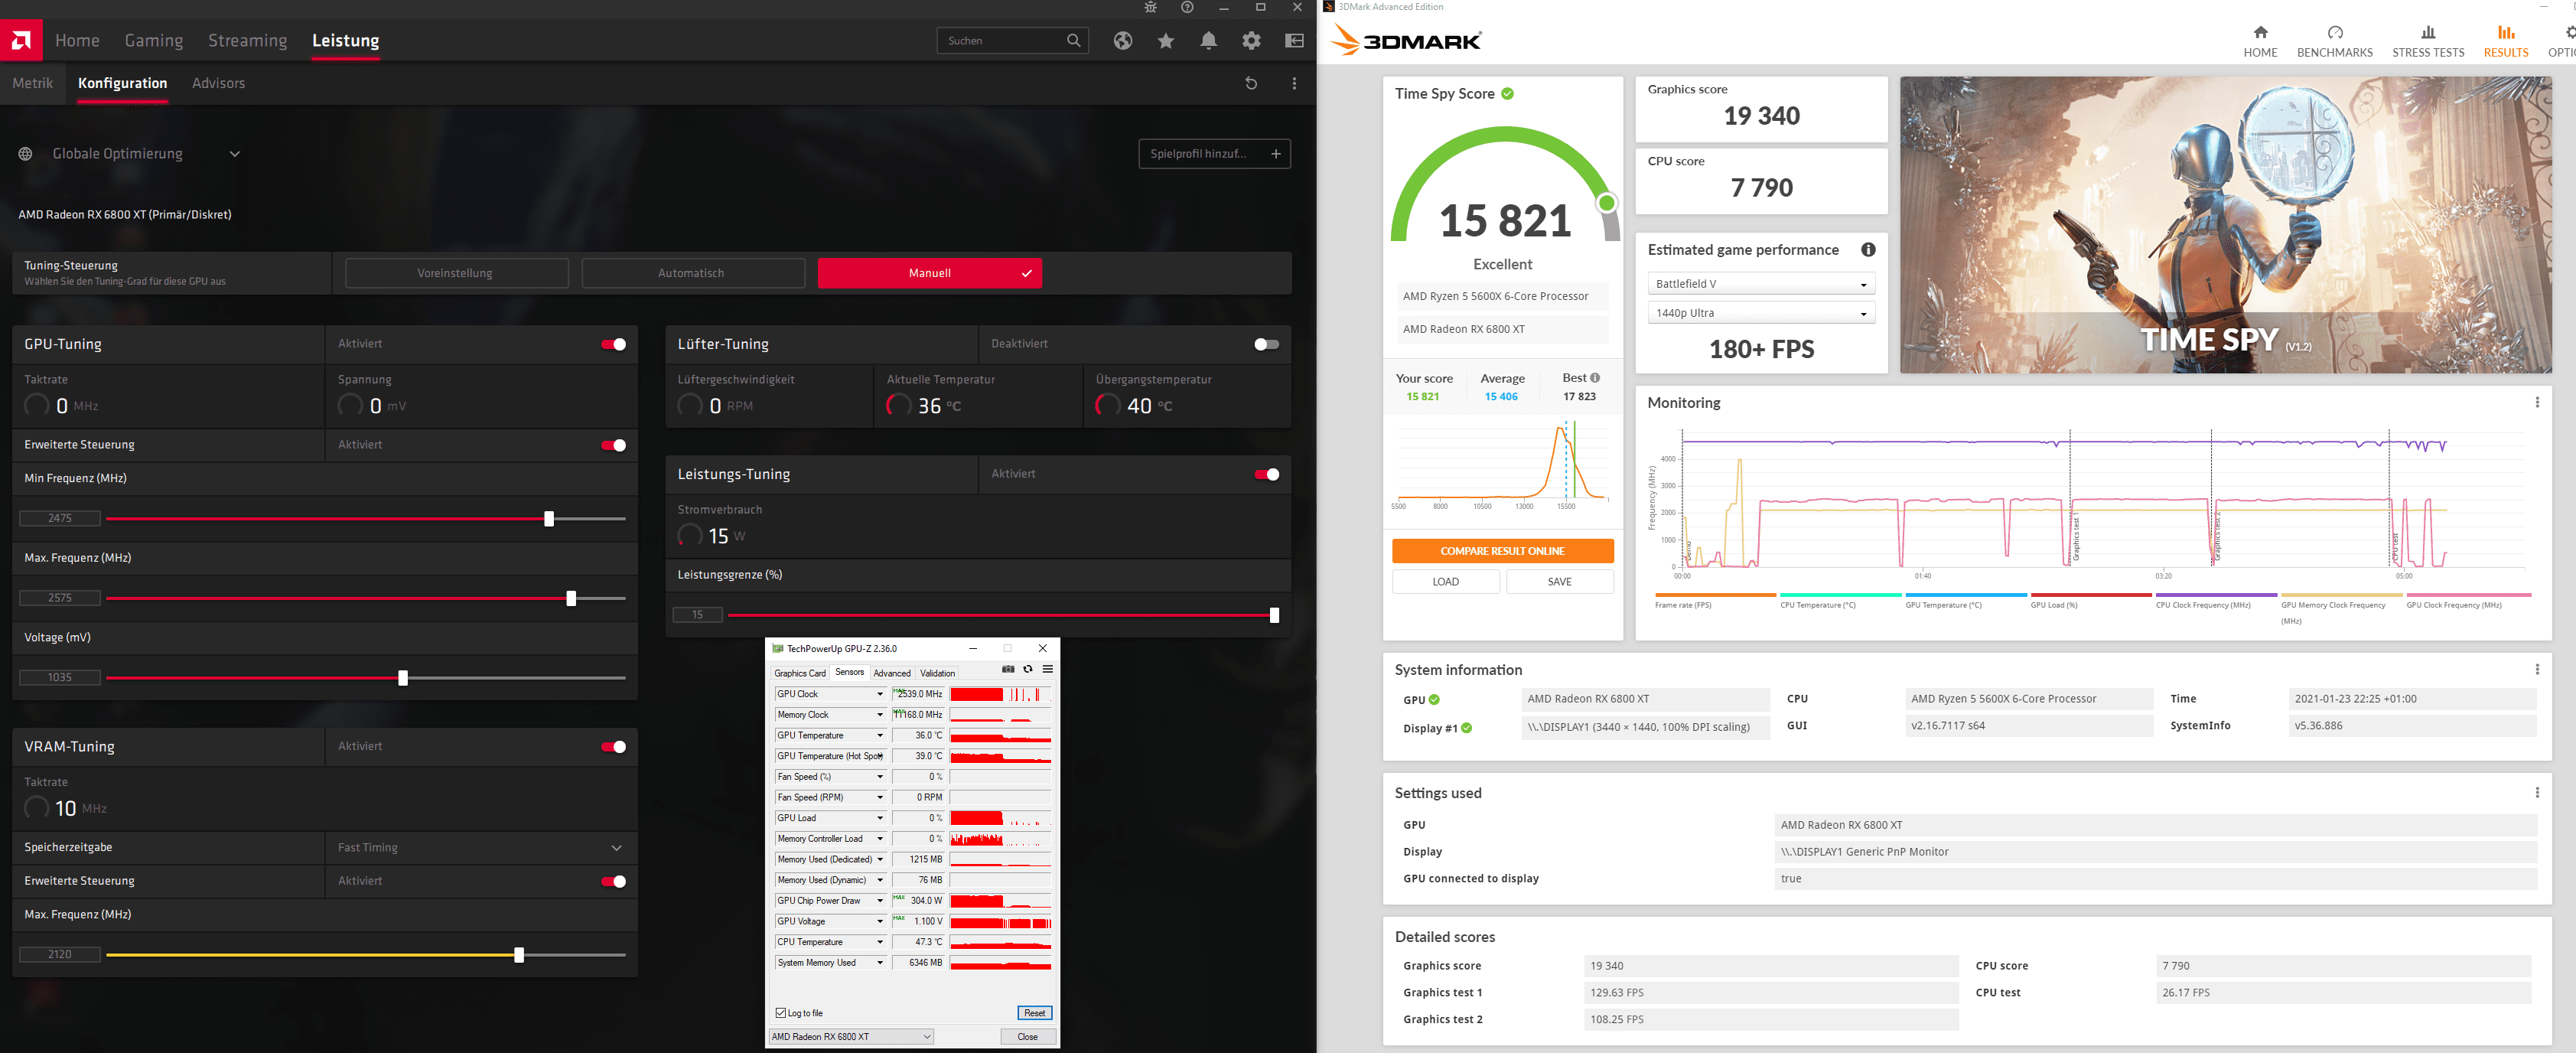Image resolution: width=2576 pixels, height=1053 pixels.
Task: Open GPU-Z hamburger menu icon
Action: coord(1047,669)
